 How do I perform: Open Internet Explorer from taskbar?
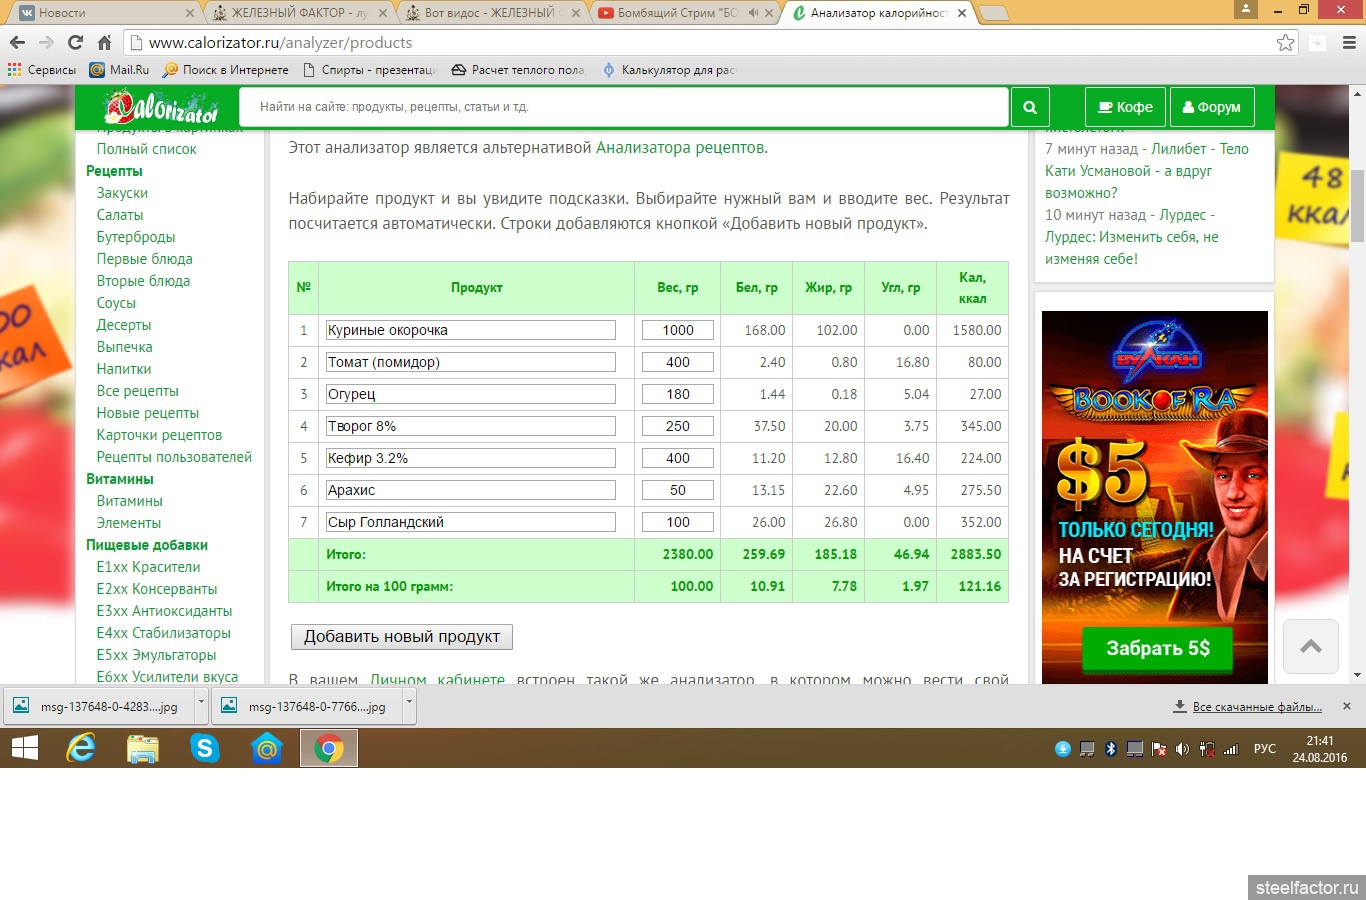pos(81,748)
